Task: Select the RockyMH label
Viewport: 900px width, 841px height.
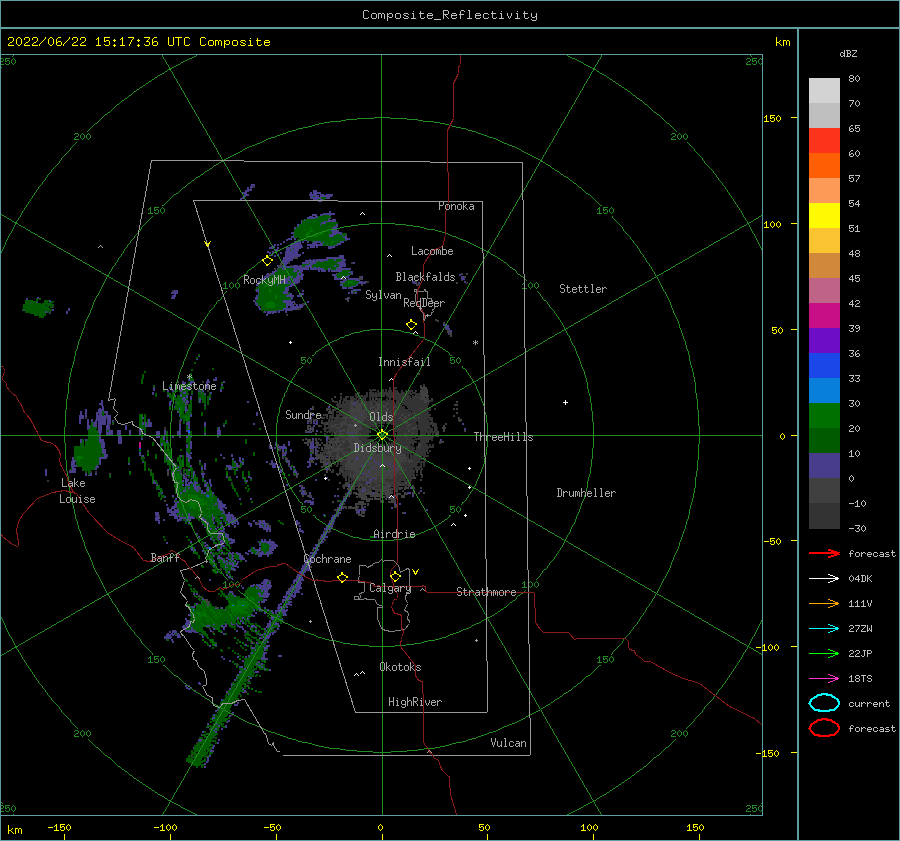Action: [265, 280]
